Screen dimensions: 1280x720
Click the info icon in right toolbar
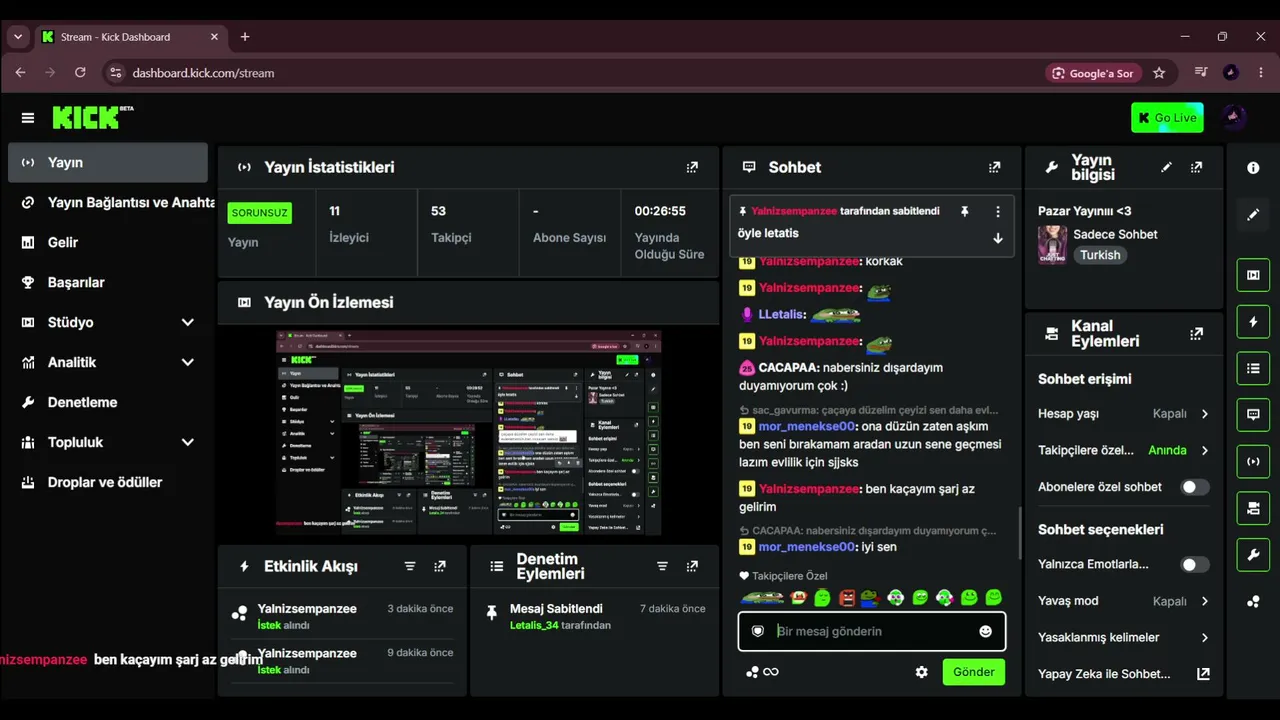[1253, 168]
